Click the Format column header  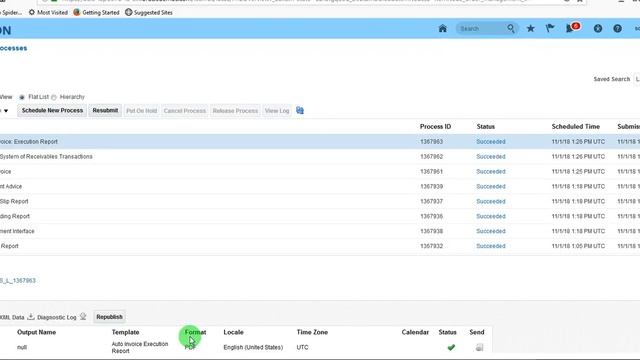196,332
